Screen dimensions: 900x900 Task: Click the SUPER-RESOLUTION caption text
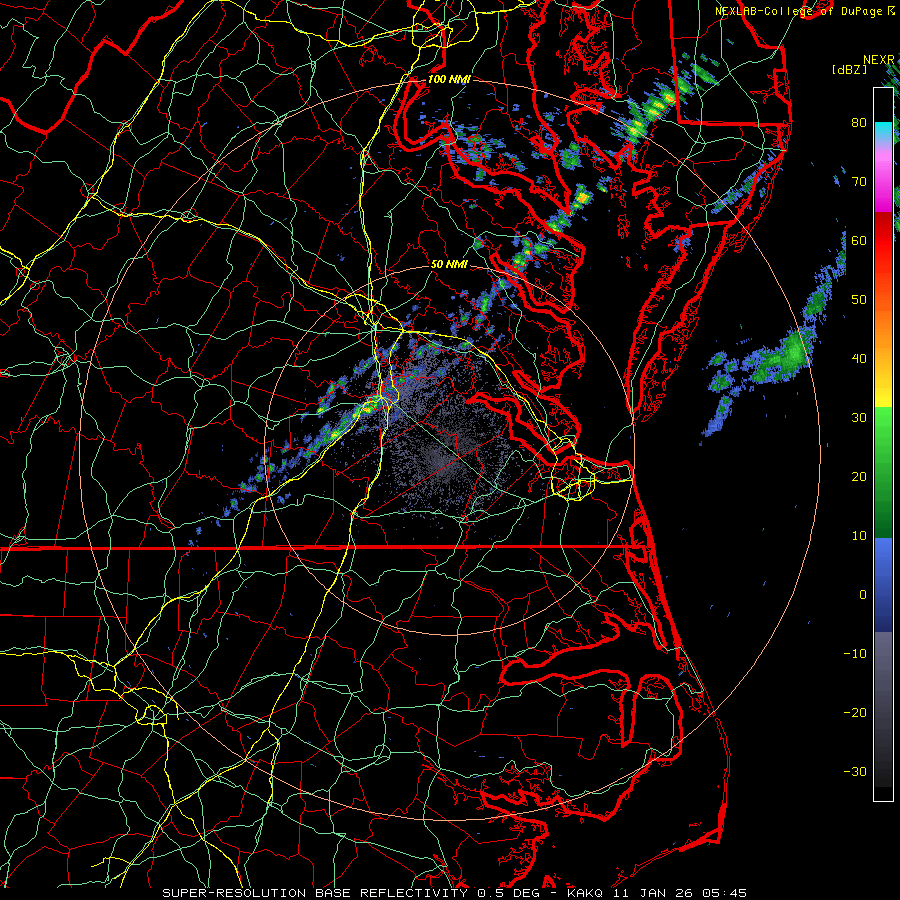(234, 893)
